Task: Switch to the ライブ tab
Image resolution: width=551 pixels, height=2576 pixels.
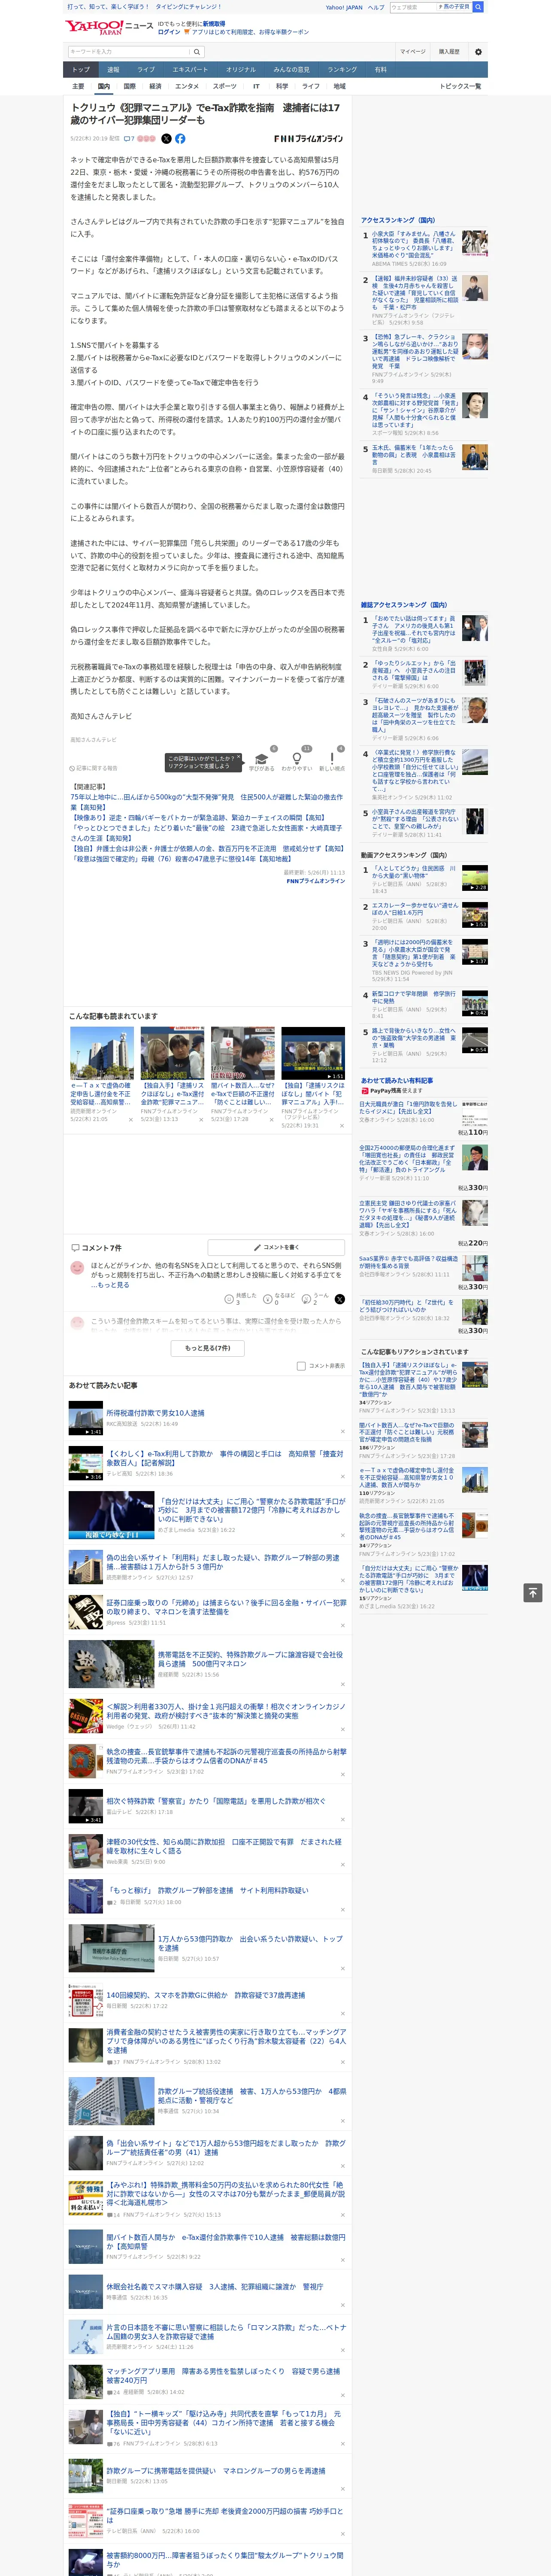Action: click(x=146, y=70)
